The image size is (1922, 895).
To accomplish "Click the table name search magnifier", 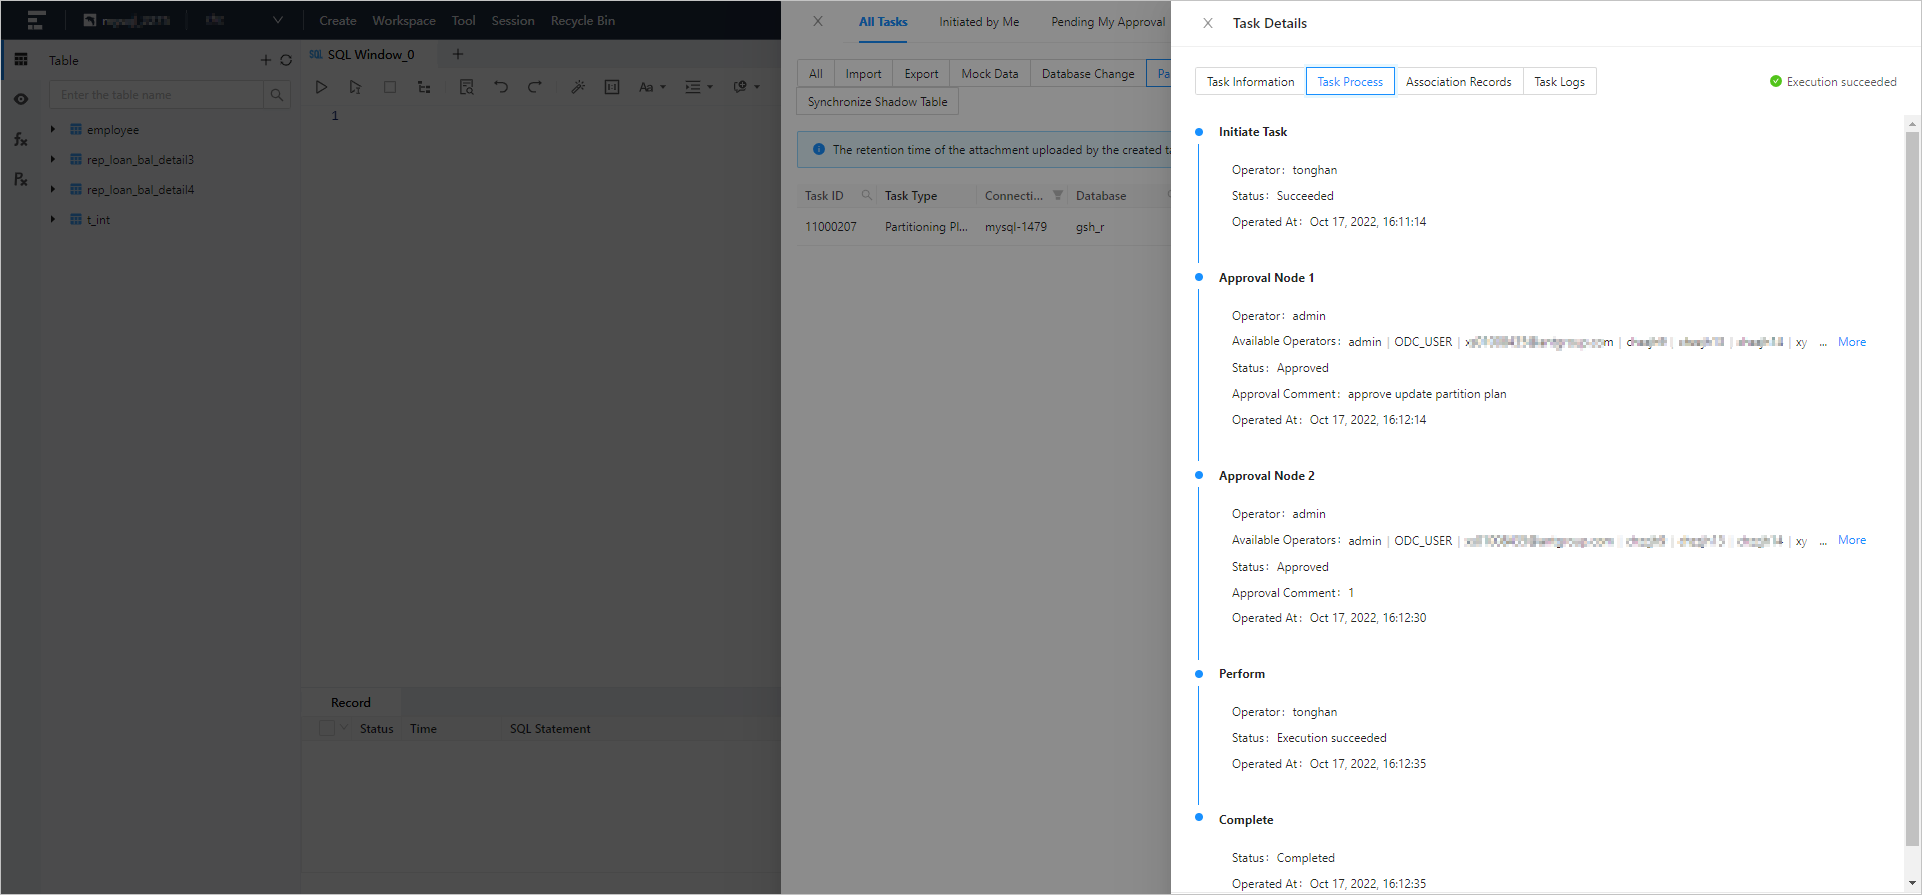I will 277,95.
